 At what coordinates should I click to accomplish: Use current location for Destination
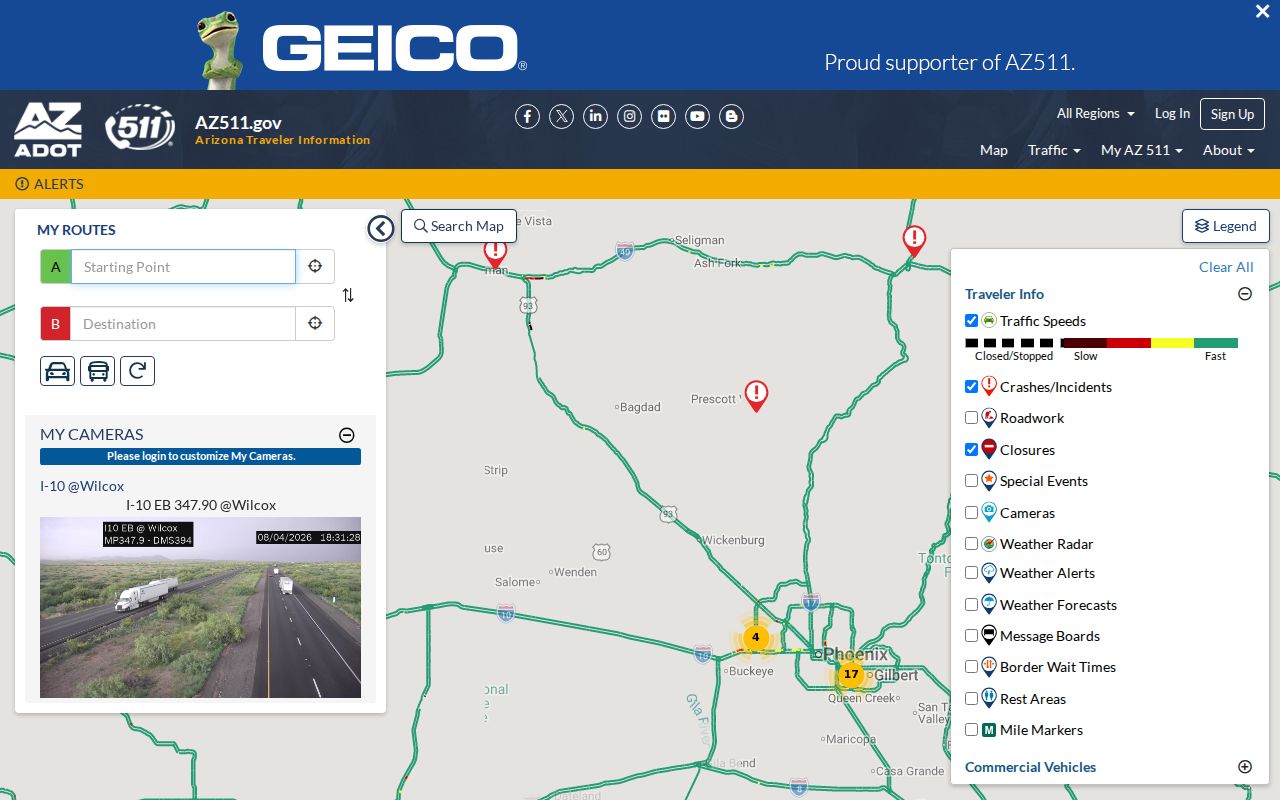(x=315, y=324)
